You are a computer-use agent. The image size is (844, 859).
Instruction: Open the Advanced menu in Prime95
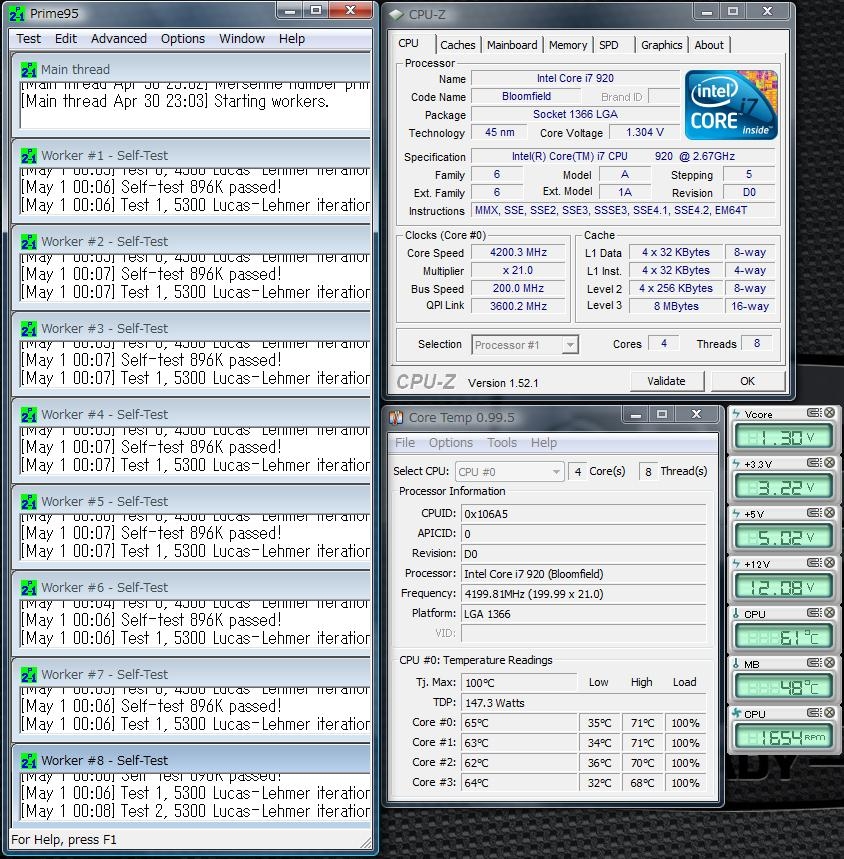click(x=118, y=39)
